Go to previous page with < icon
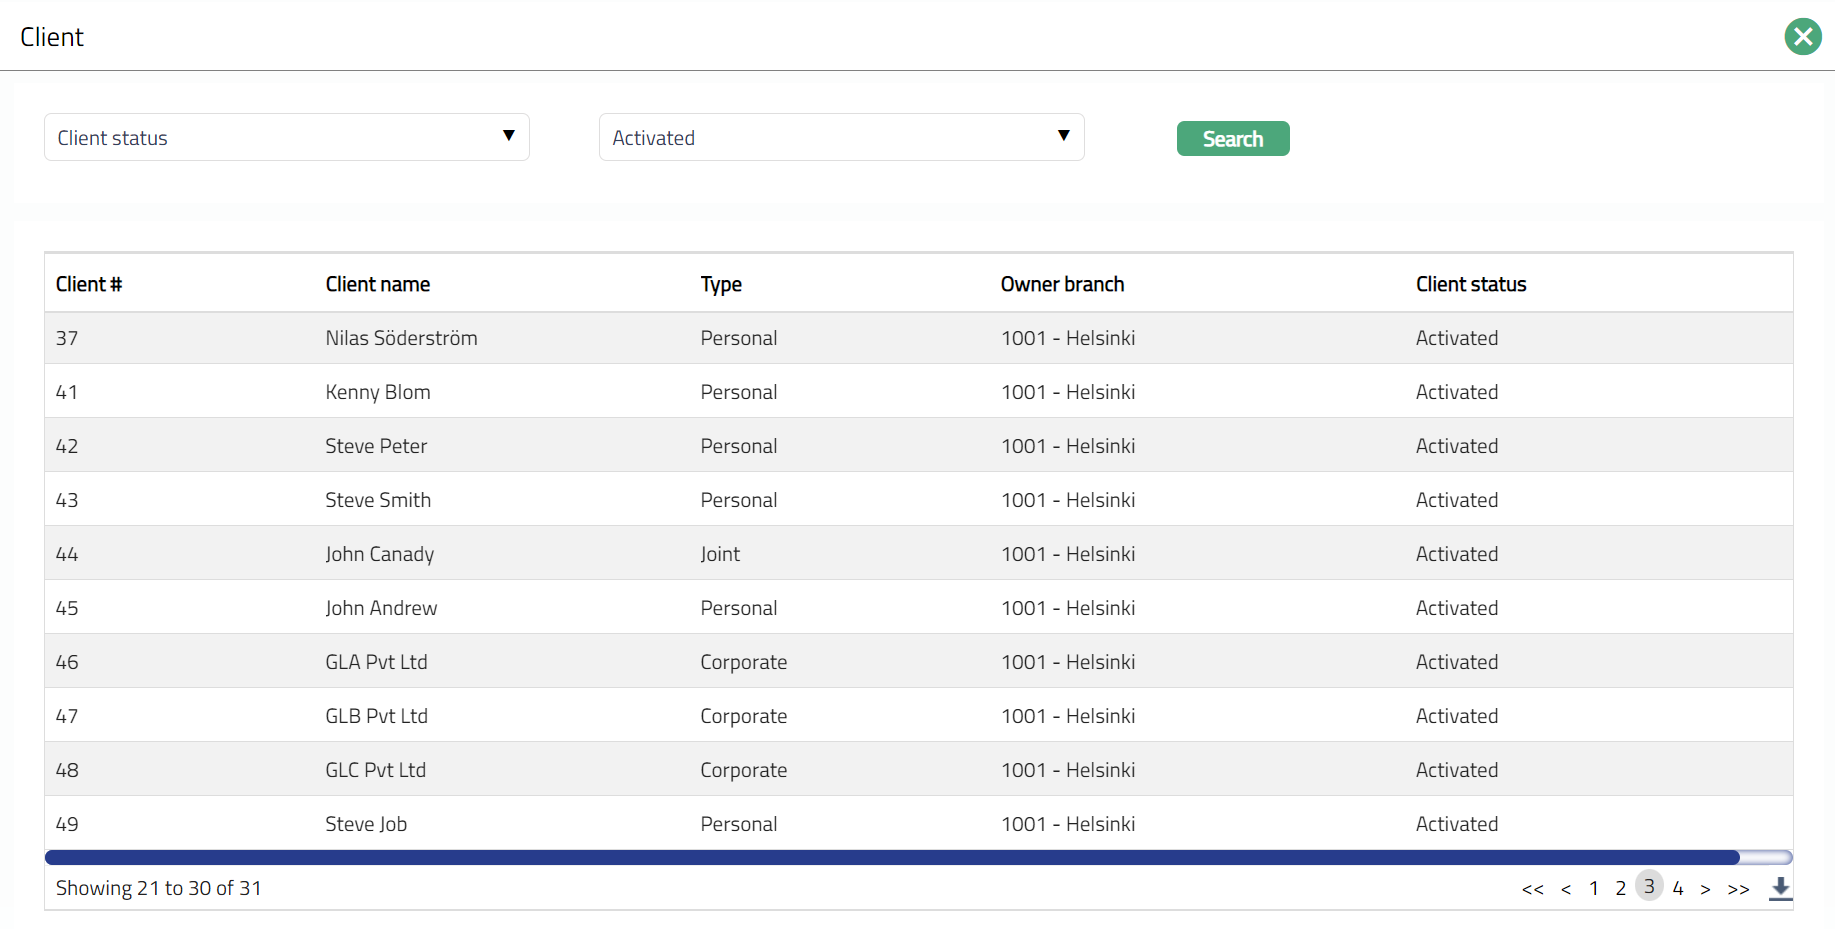This screenshot has height=929, width=1835. coord(1566,889)
